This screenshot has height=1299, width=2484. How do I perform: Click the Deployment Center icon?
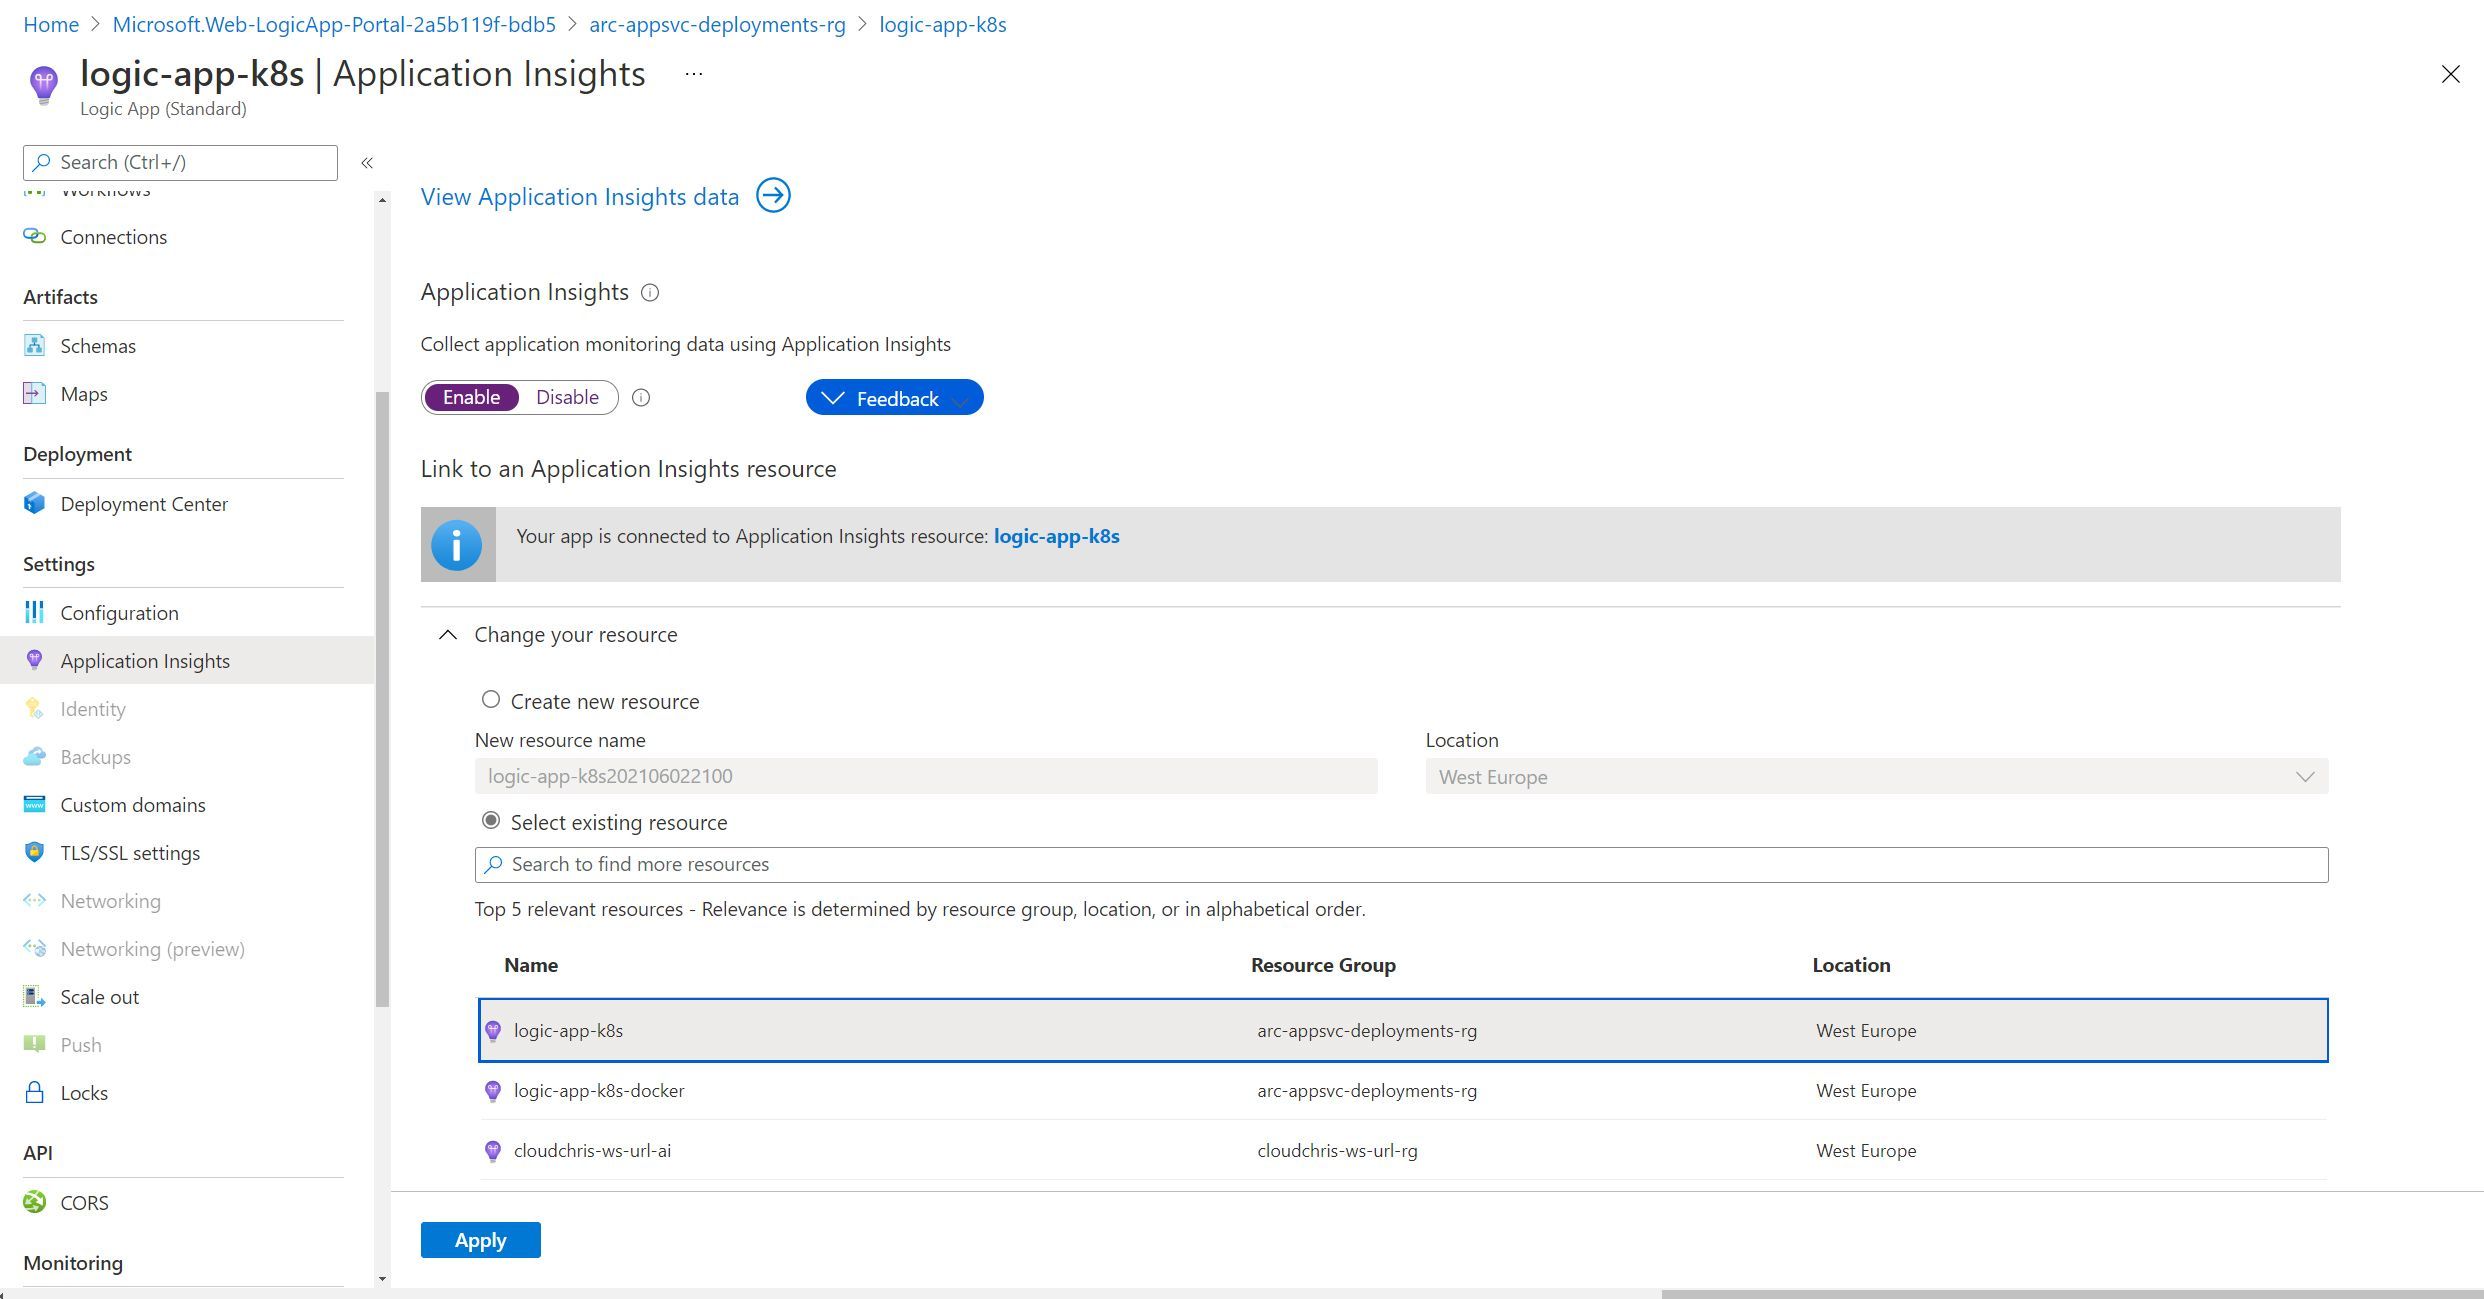pos(36,503)
